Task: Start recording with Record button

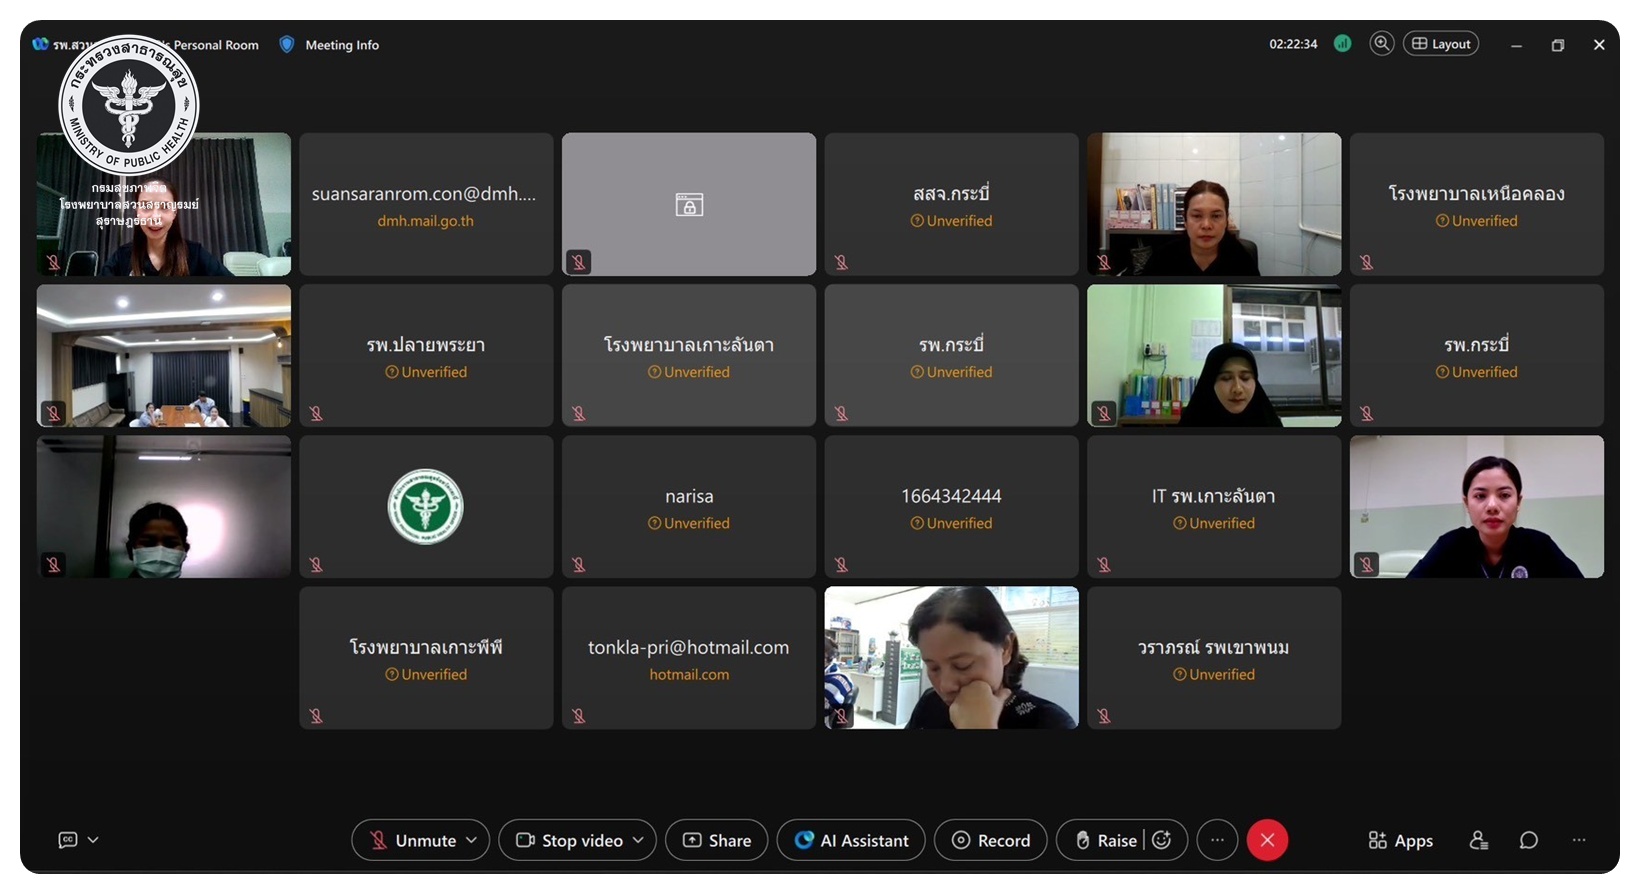Action: 990,840
